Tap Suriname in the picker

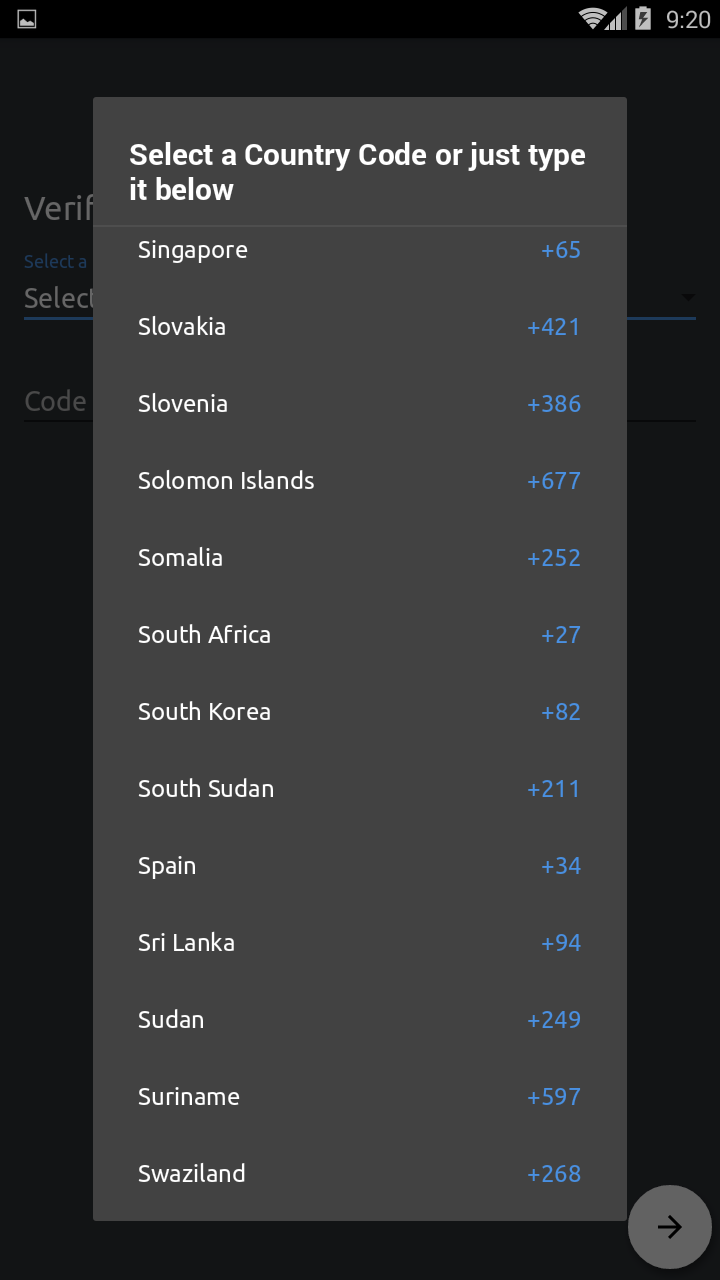pyautogui.click(x=360, y=1096)
